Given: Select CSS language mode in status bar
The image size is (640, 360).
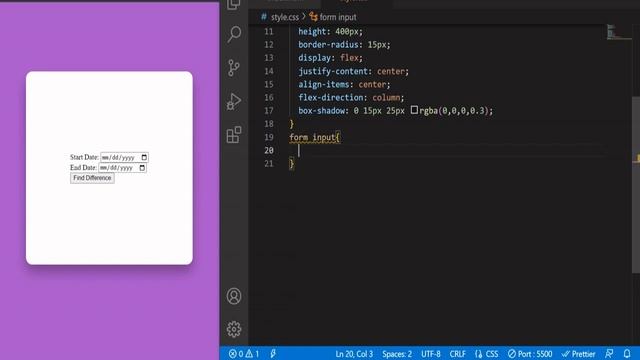Looking at the screenshot, I should point(487,354).
